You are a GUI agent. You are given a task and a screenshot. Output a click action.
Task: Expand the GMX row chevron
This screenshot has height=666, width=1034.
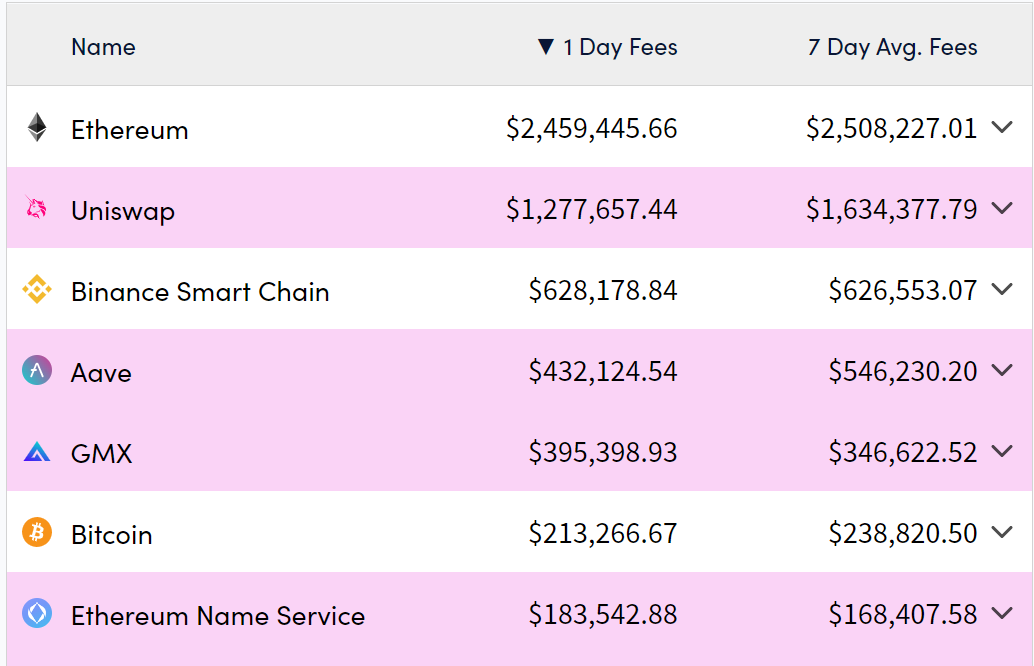coord(1002,452)
